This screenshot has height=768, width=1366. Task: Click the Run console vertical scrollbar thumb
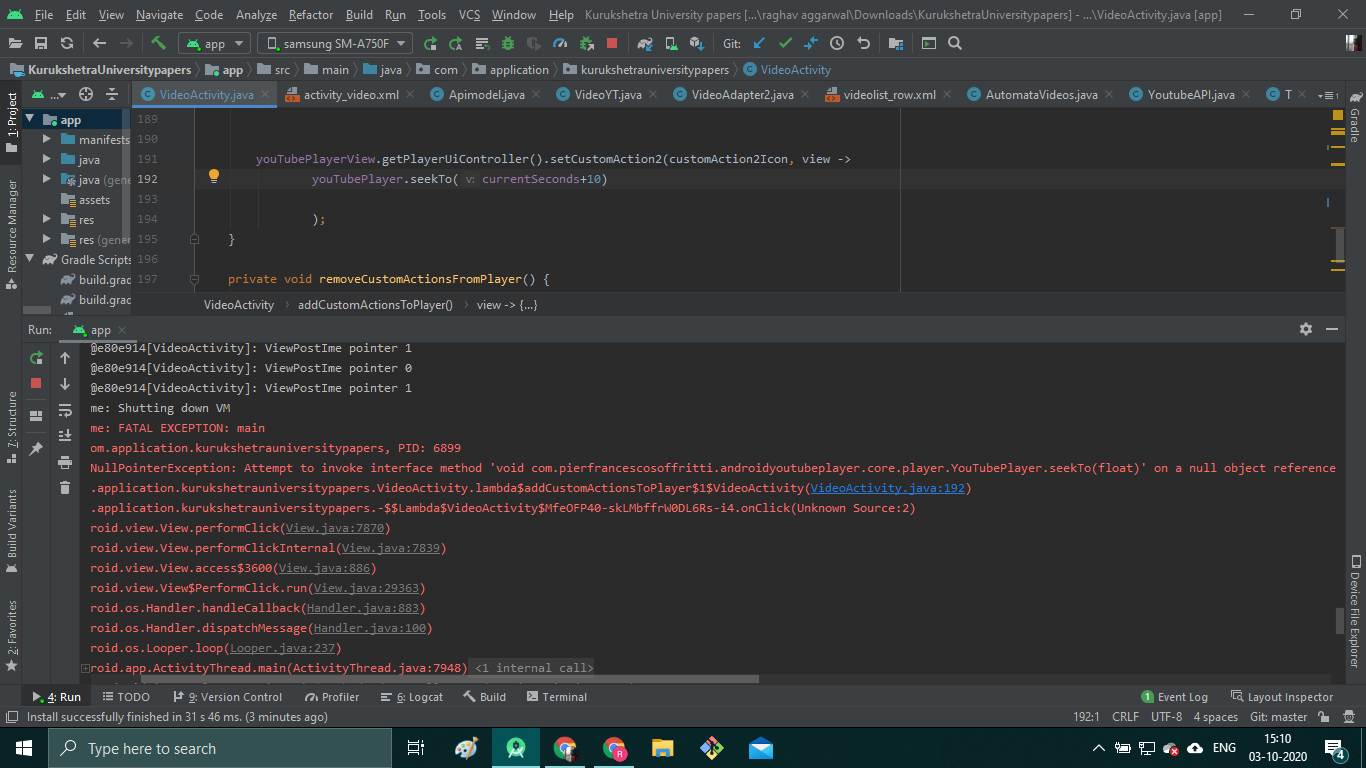click(x=1340, y=620)
